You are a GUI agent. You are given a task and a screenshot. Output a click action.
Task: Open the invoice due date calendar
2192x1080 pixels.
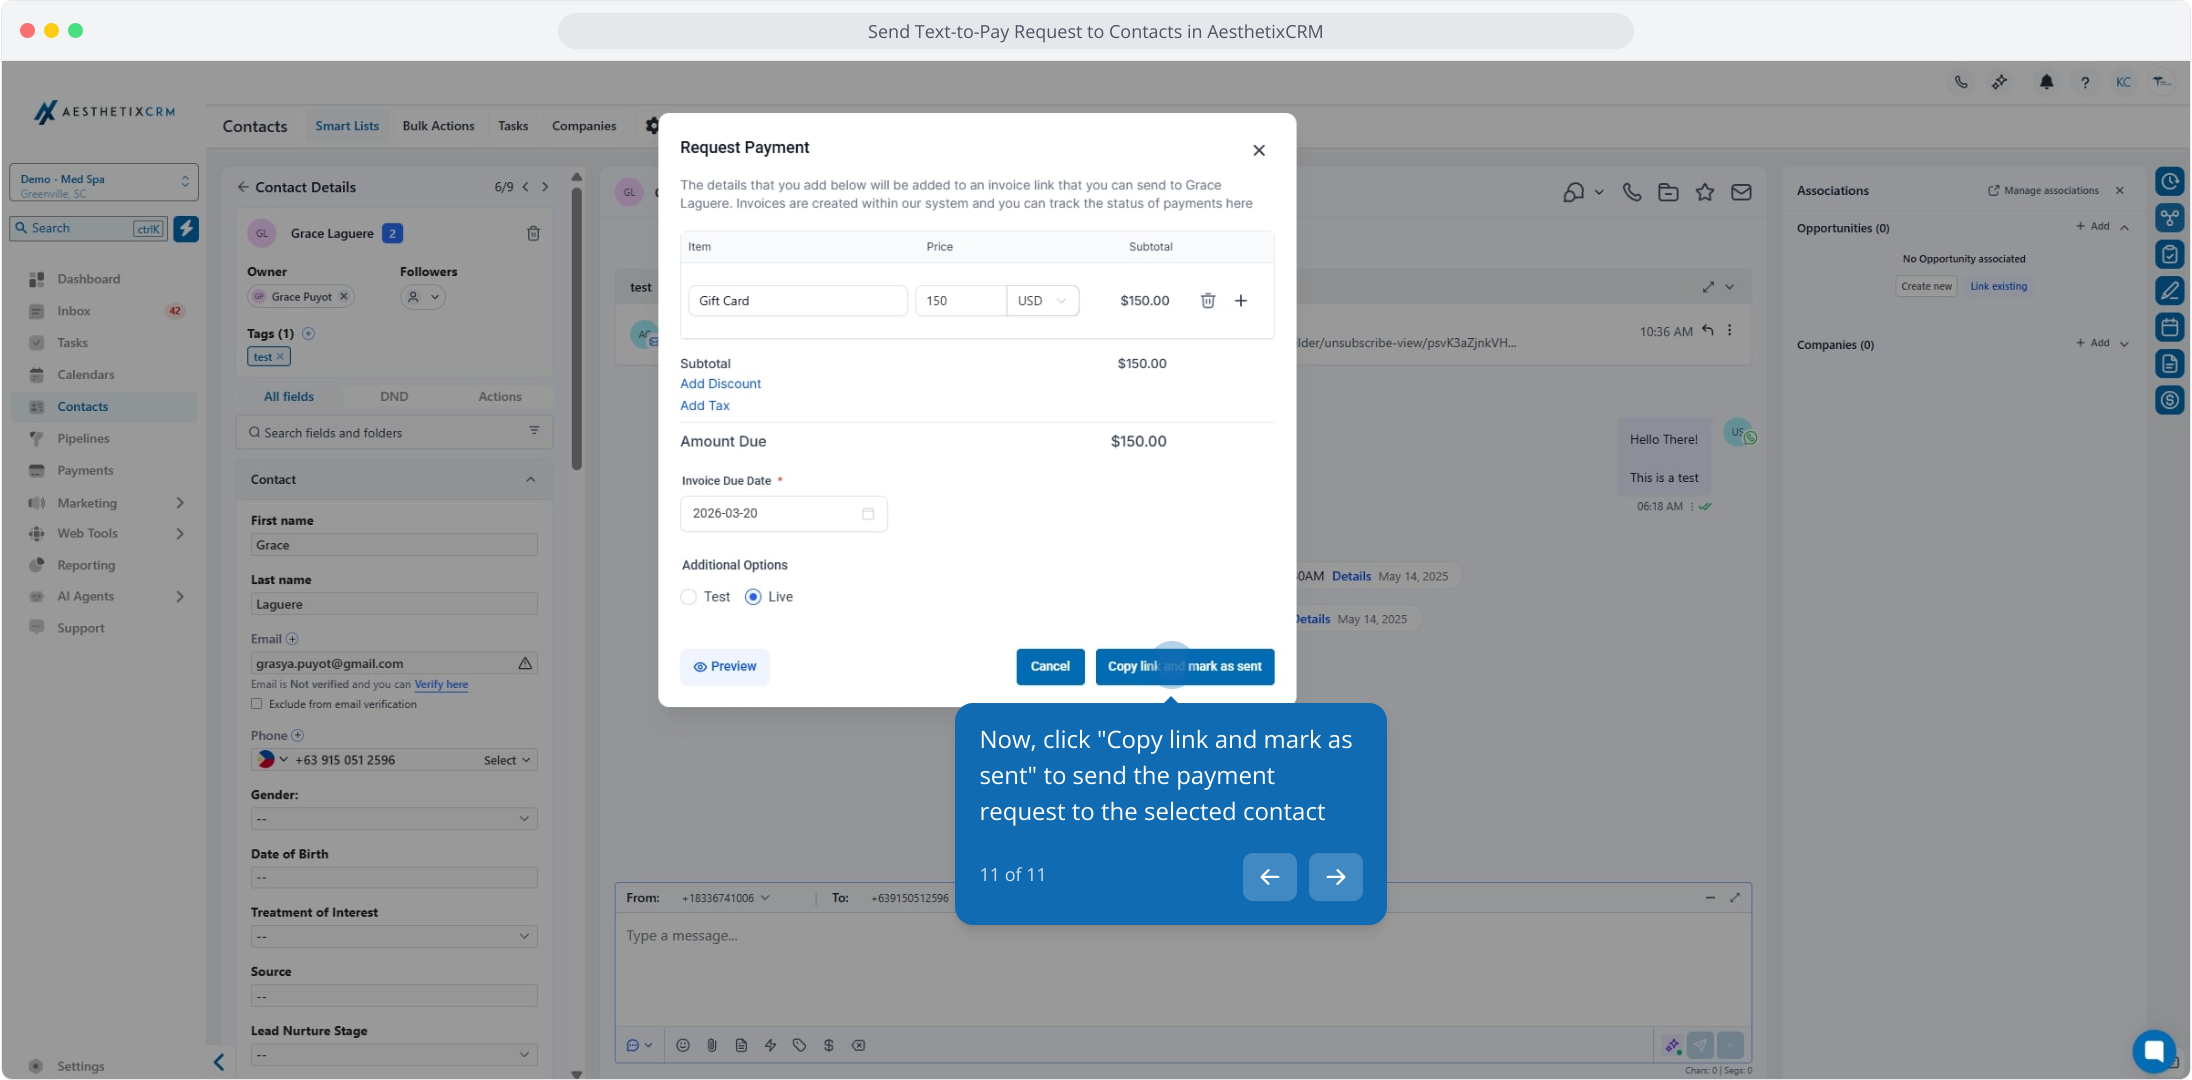[x=867, y=514]
